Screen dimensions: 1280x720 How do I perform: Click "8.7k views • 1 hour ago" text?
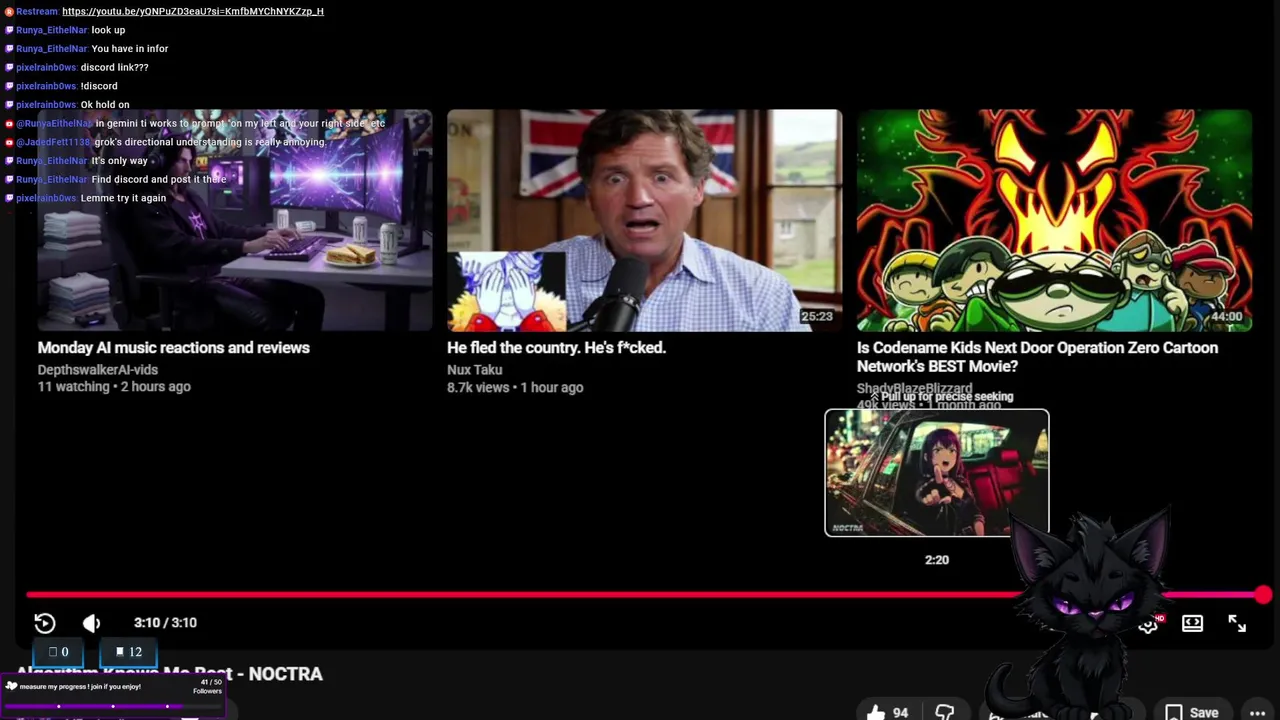click(515, 387)
